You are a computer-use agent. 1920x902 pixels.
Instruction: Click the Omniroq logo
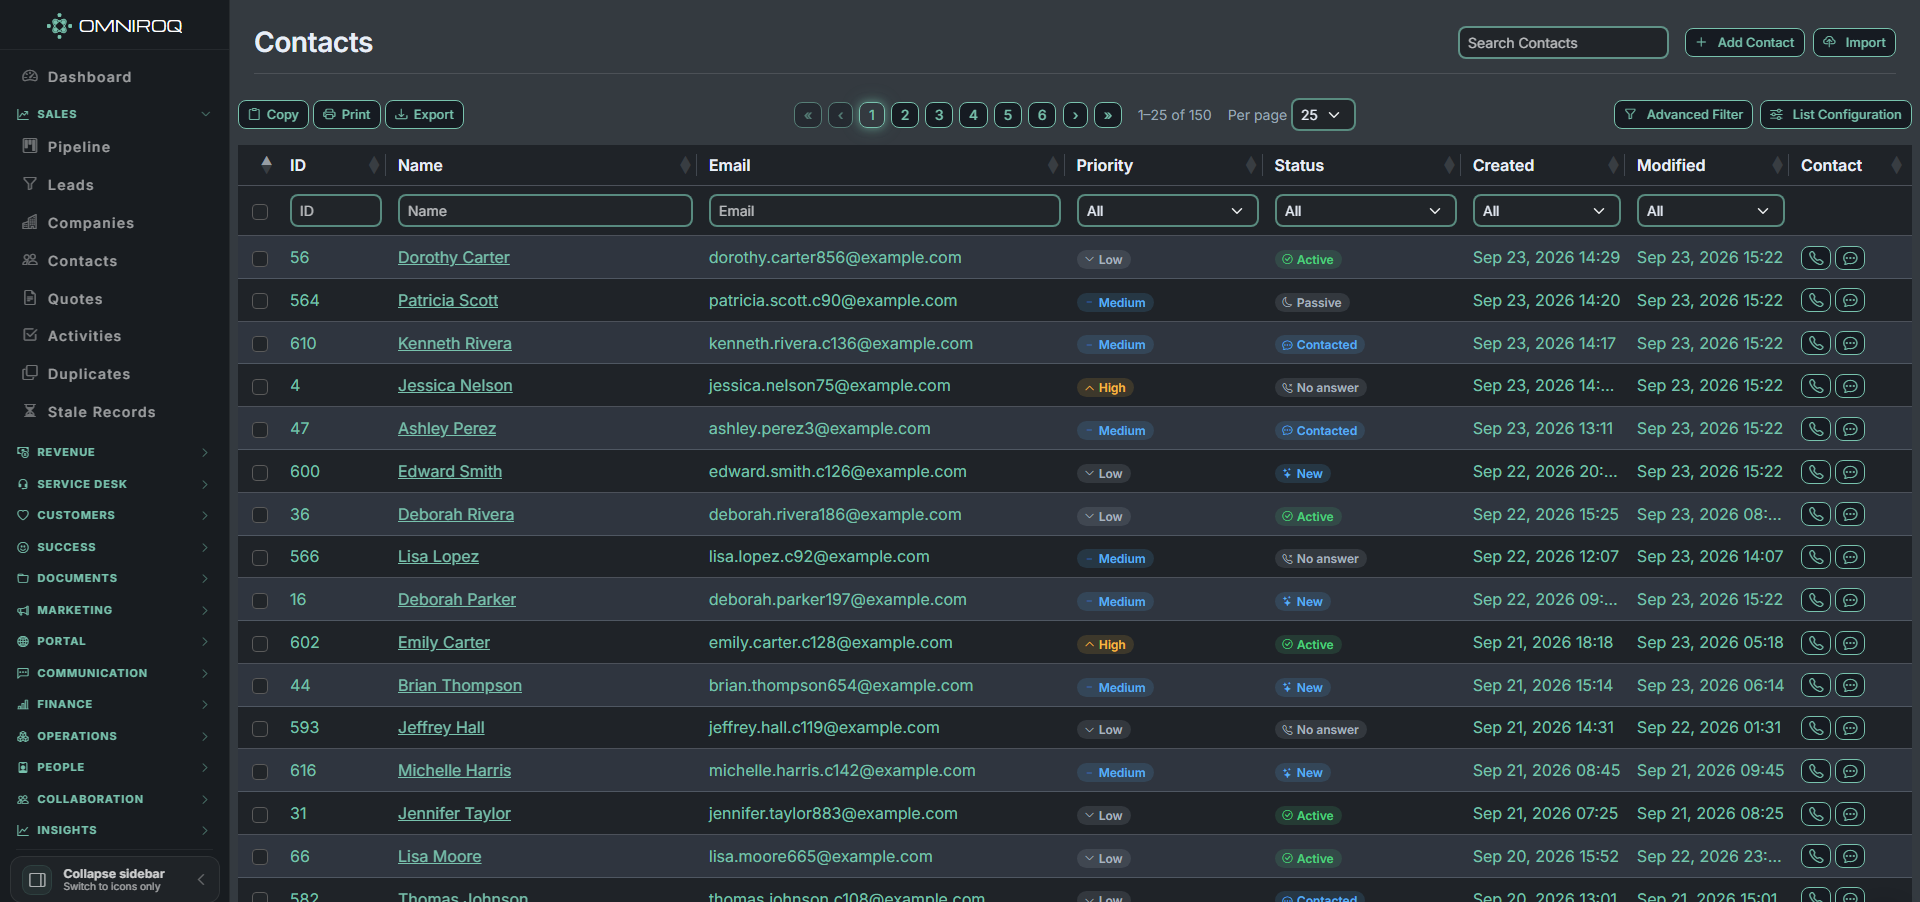pos(115,26)
